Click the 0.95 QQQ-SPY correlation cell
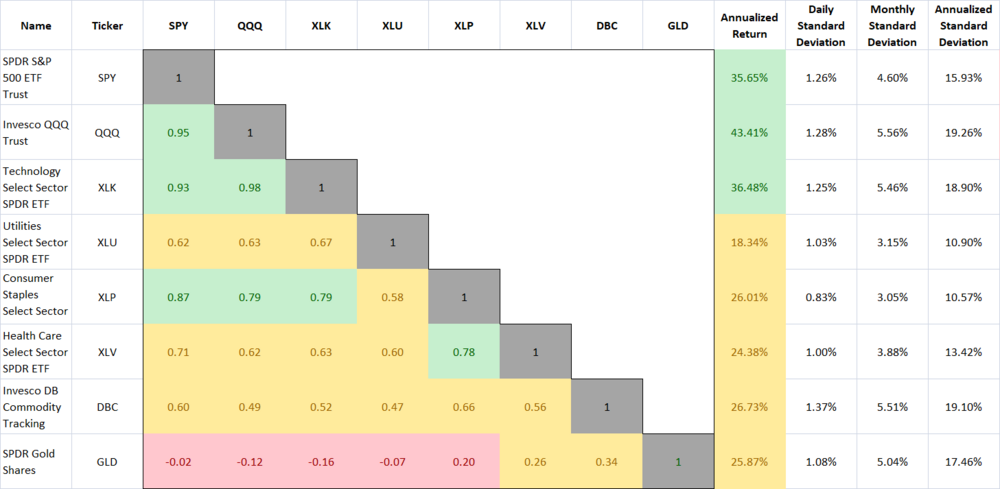Screen dimensions: 1000x489 (x=178, y=132)
